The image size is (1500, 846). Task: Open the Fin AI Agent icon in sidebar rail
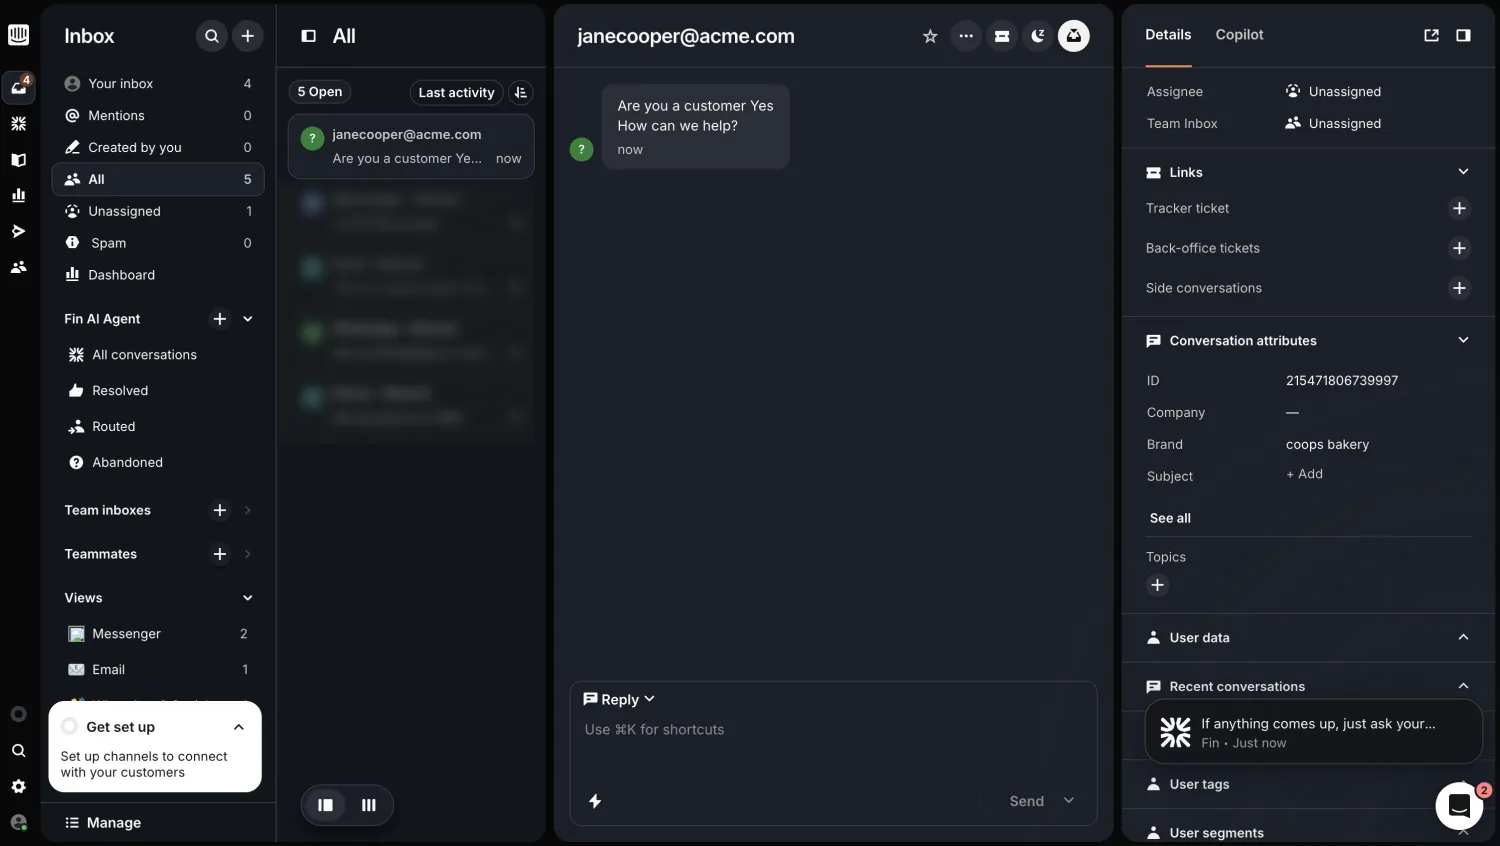click(x=18, y=122)
